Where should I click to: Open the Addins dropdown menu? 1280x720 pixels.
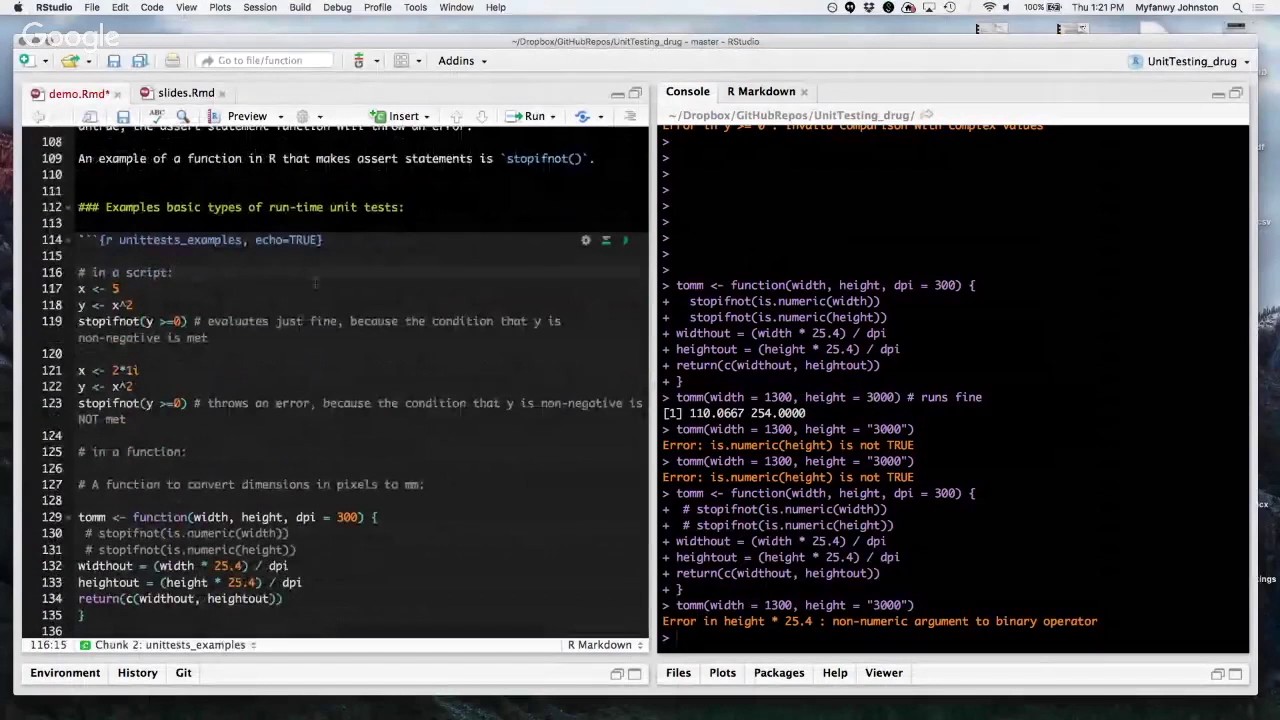[462, 61]
